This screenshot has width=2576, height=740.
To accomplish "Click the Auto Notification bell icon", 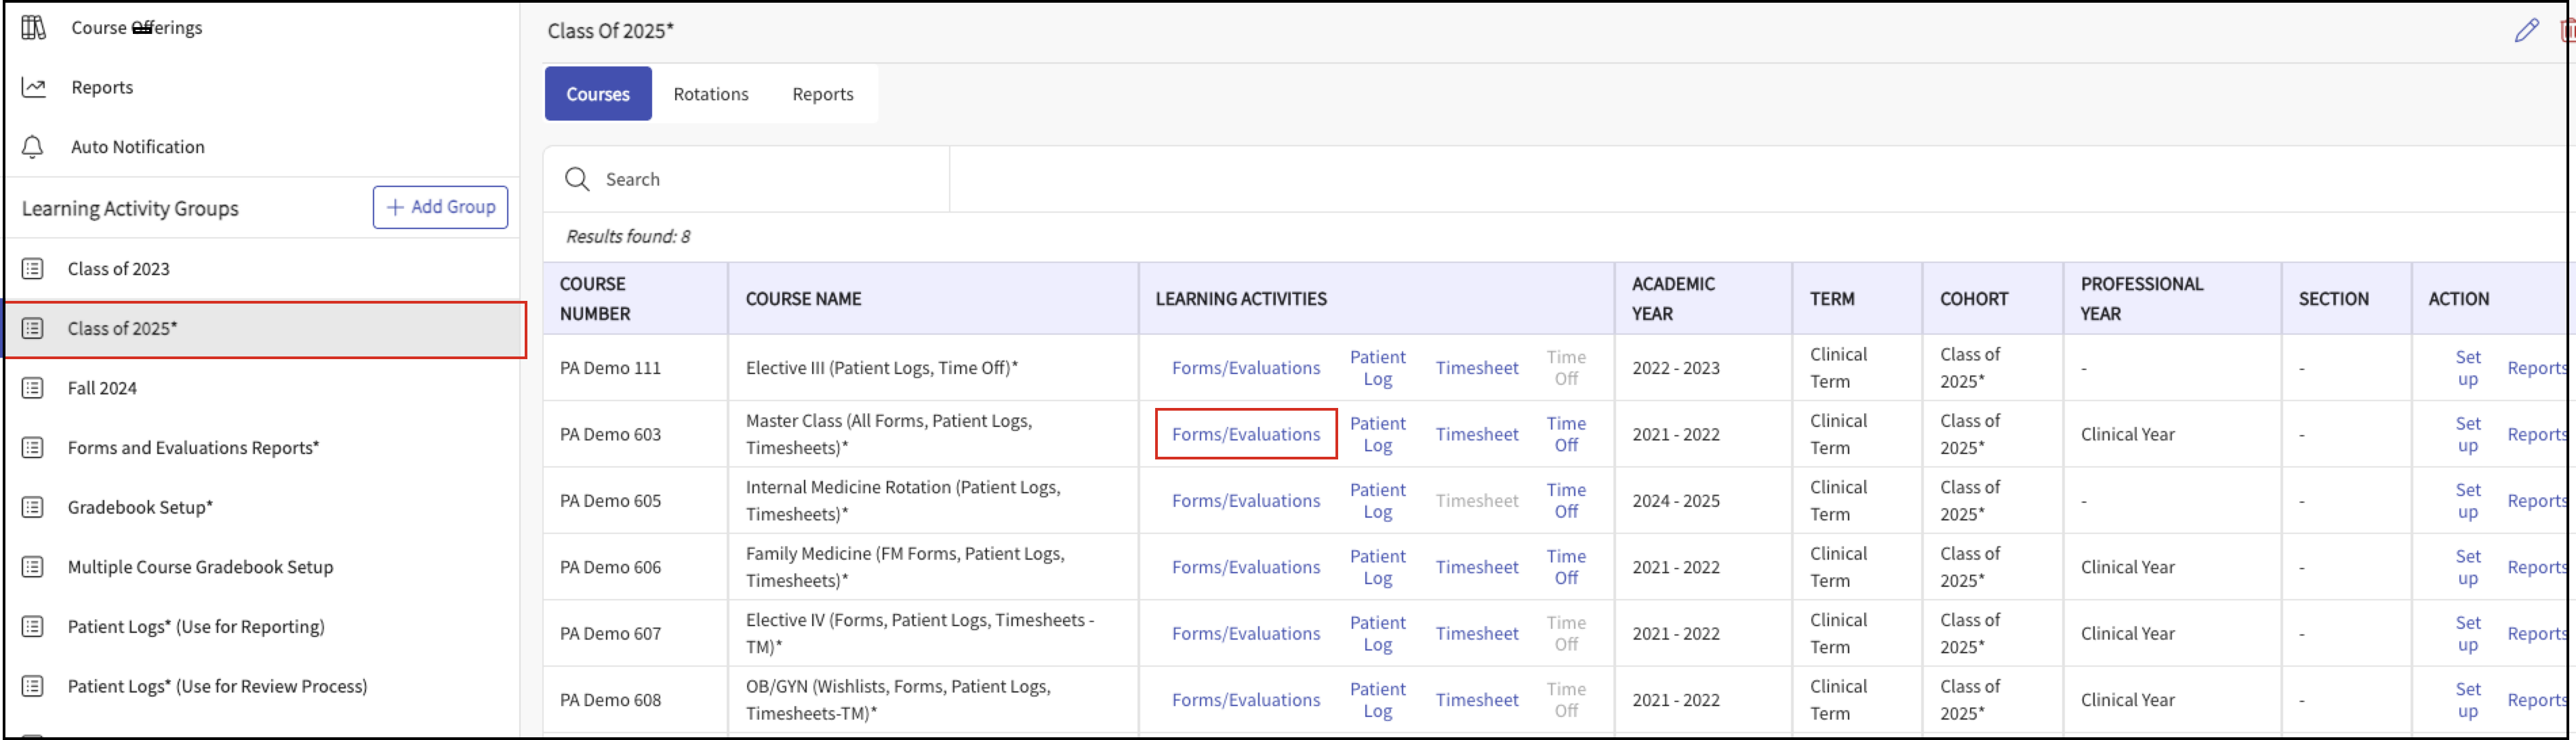I will point(33,147).
